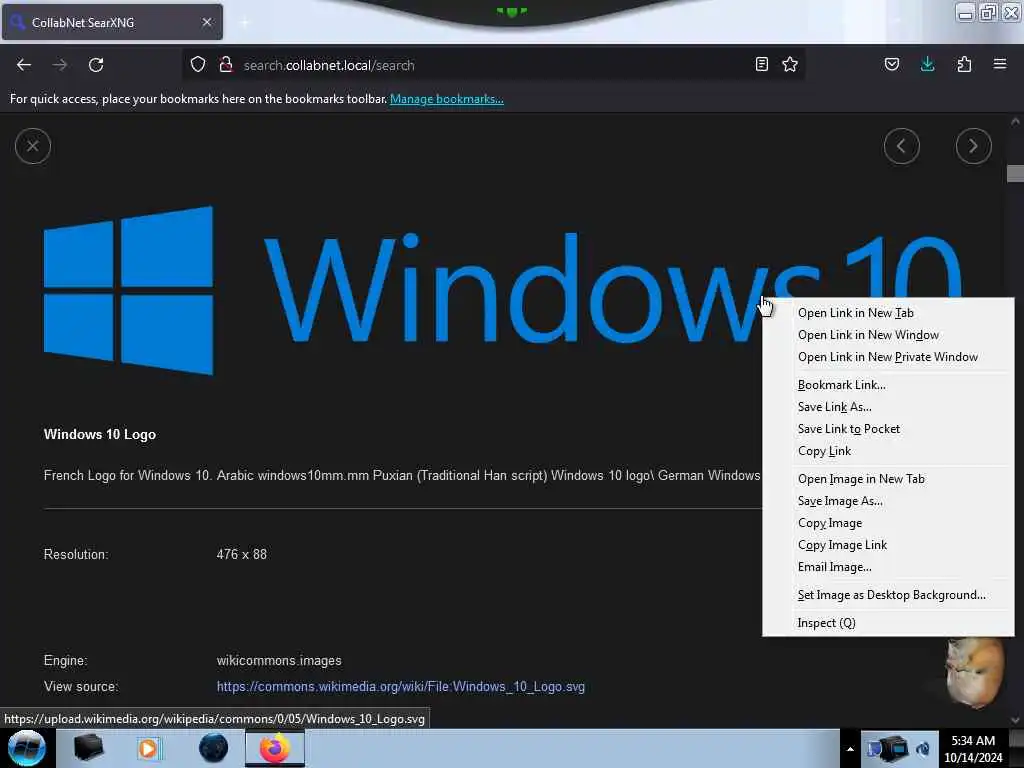Go back using the browser back arrow

point(24,65)
